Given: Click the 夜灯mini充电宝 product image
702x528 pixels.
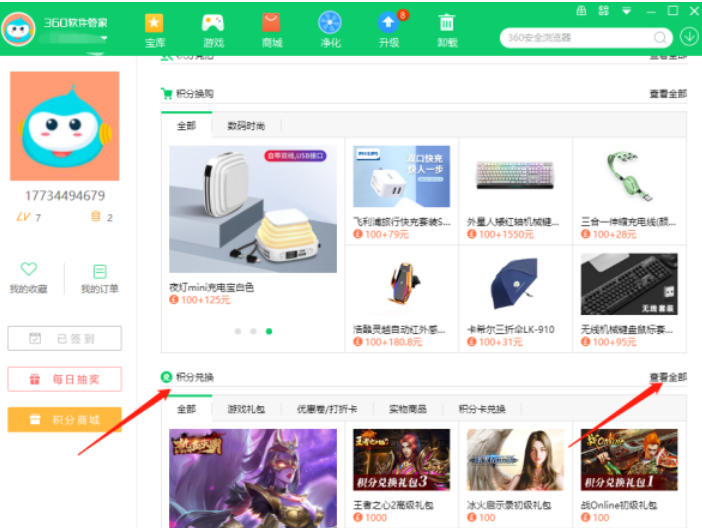Looking at the screenshot, I should [x=253, y=209].
